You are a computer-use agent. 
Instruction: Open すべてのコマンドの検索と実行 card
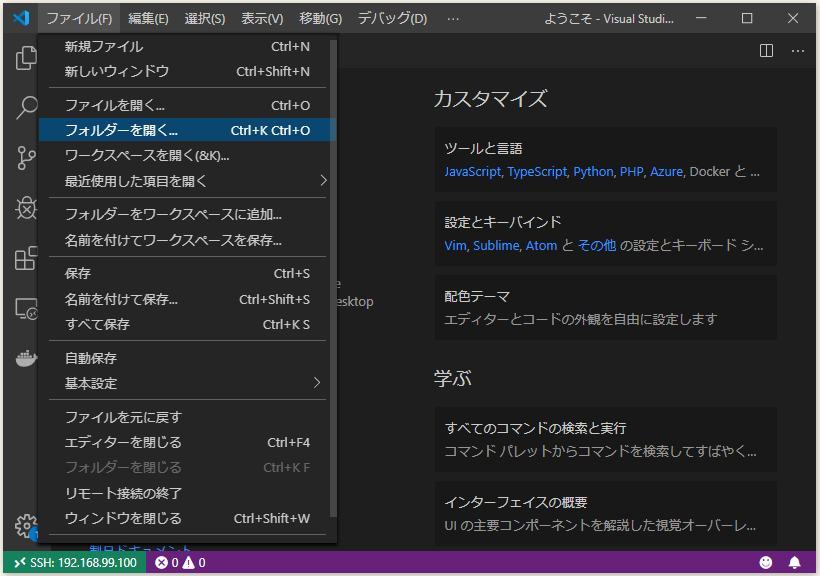(606, 439)
